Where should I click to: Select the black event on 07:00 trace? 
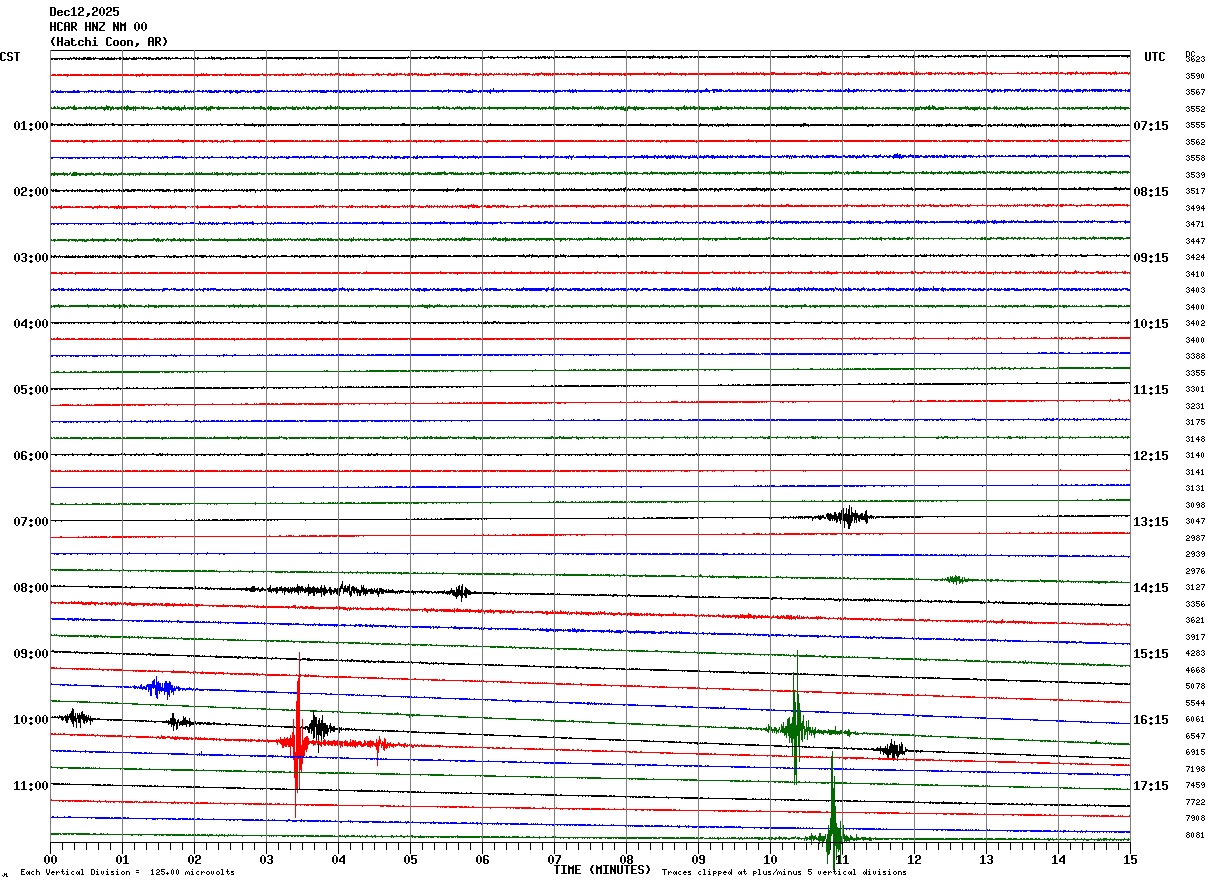(847, 516)
